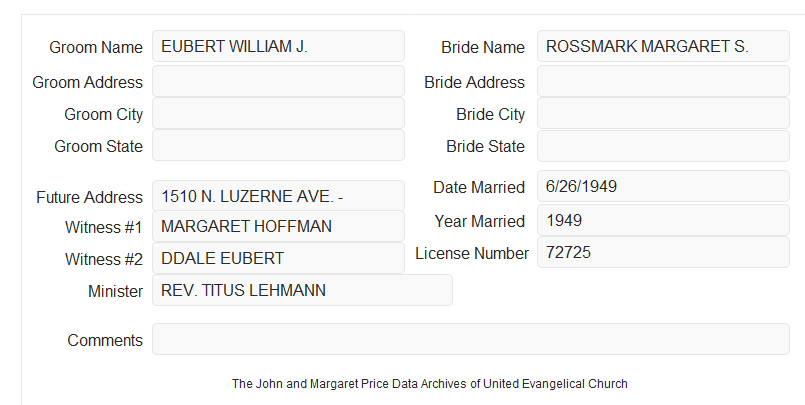
Task: Click the License Number label
Action: [x=472, y=254]
